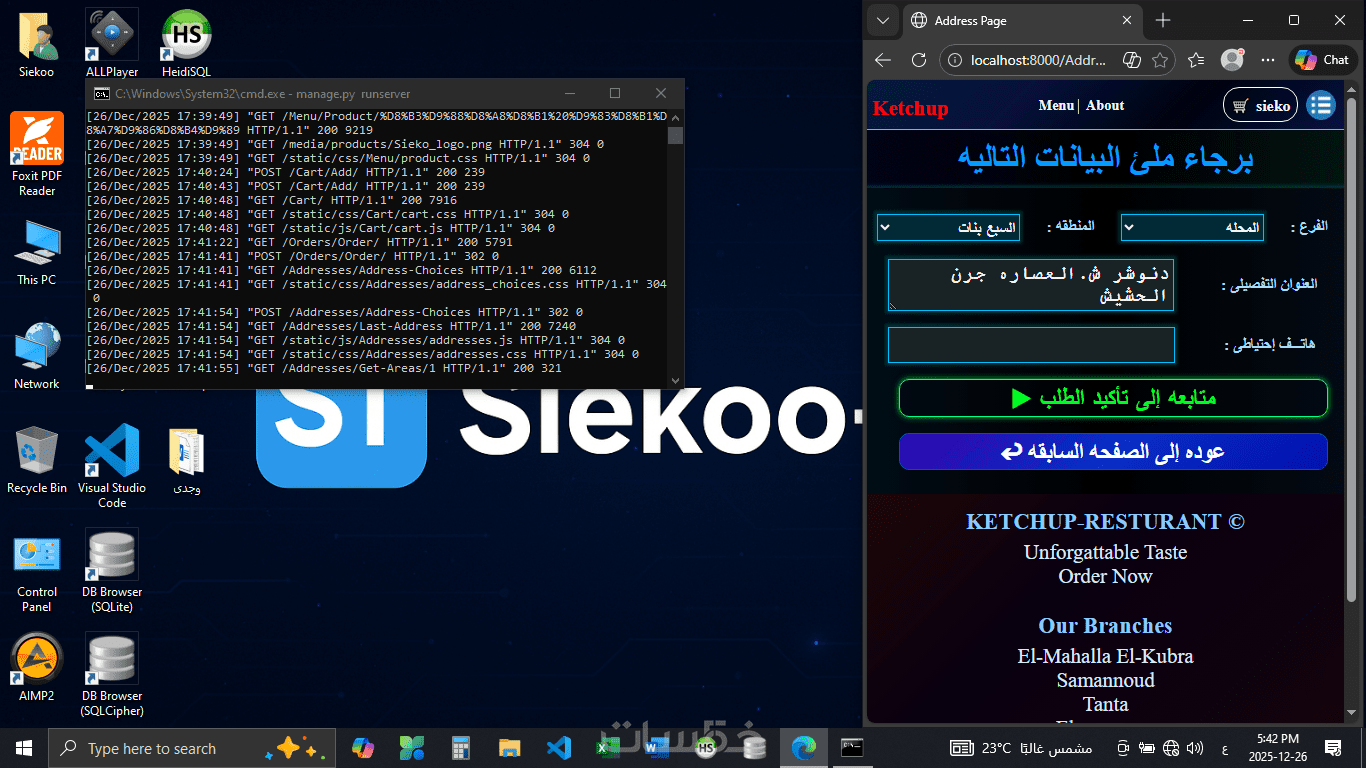Expand the area dropdown showing السبع بنات
The image size is (1366, 768).
point(949,228)
